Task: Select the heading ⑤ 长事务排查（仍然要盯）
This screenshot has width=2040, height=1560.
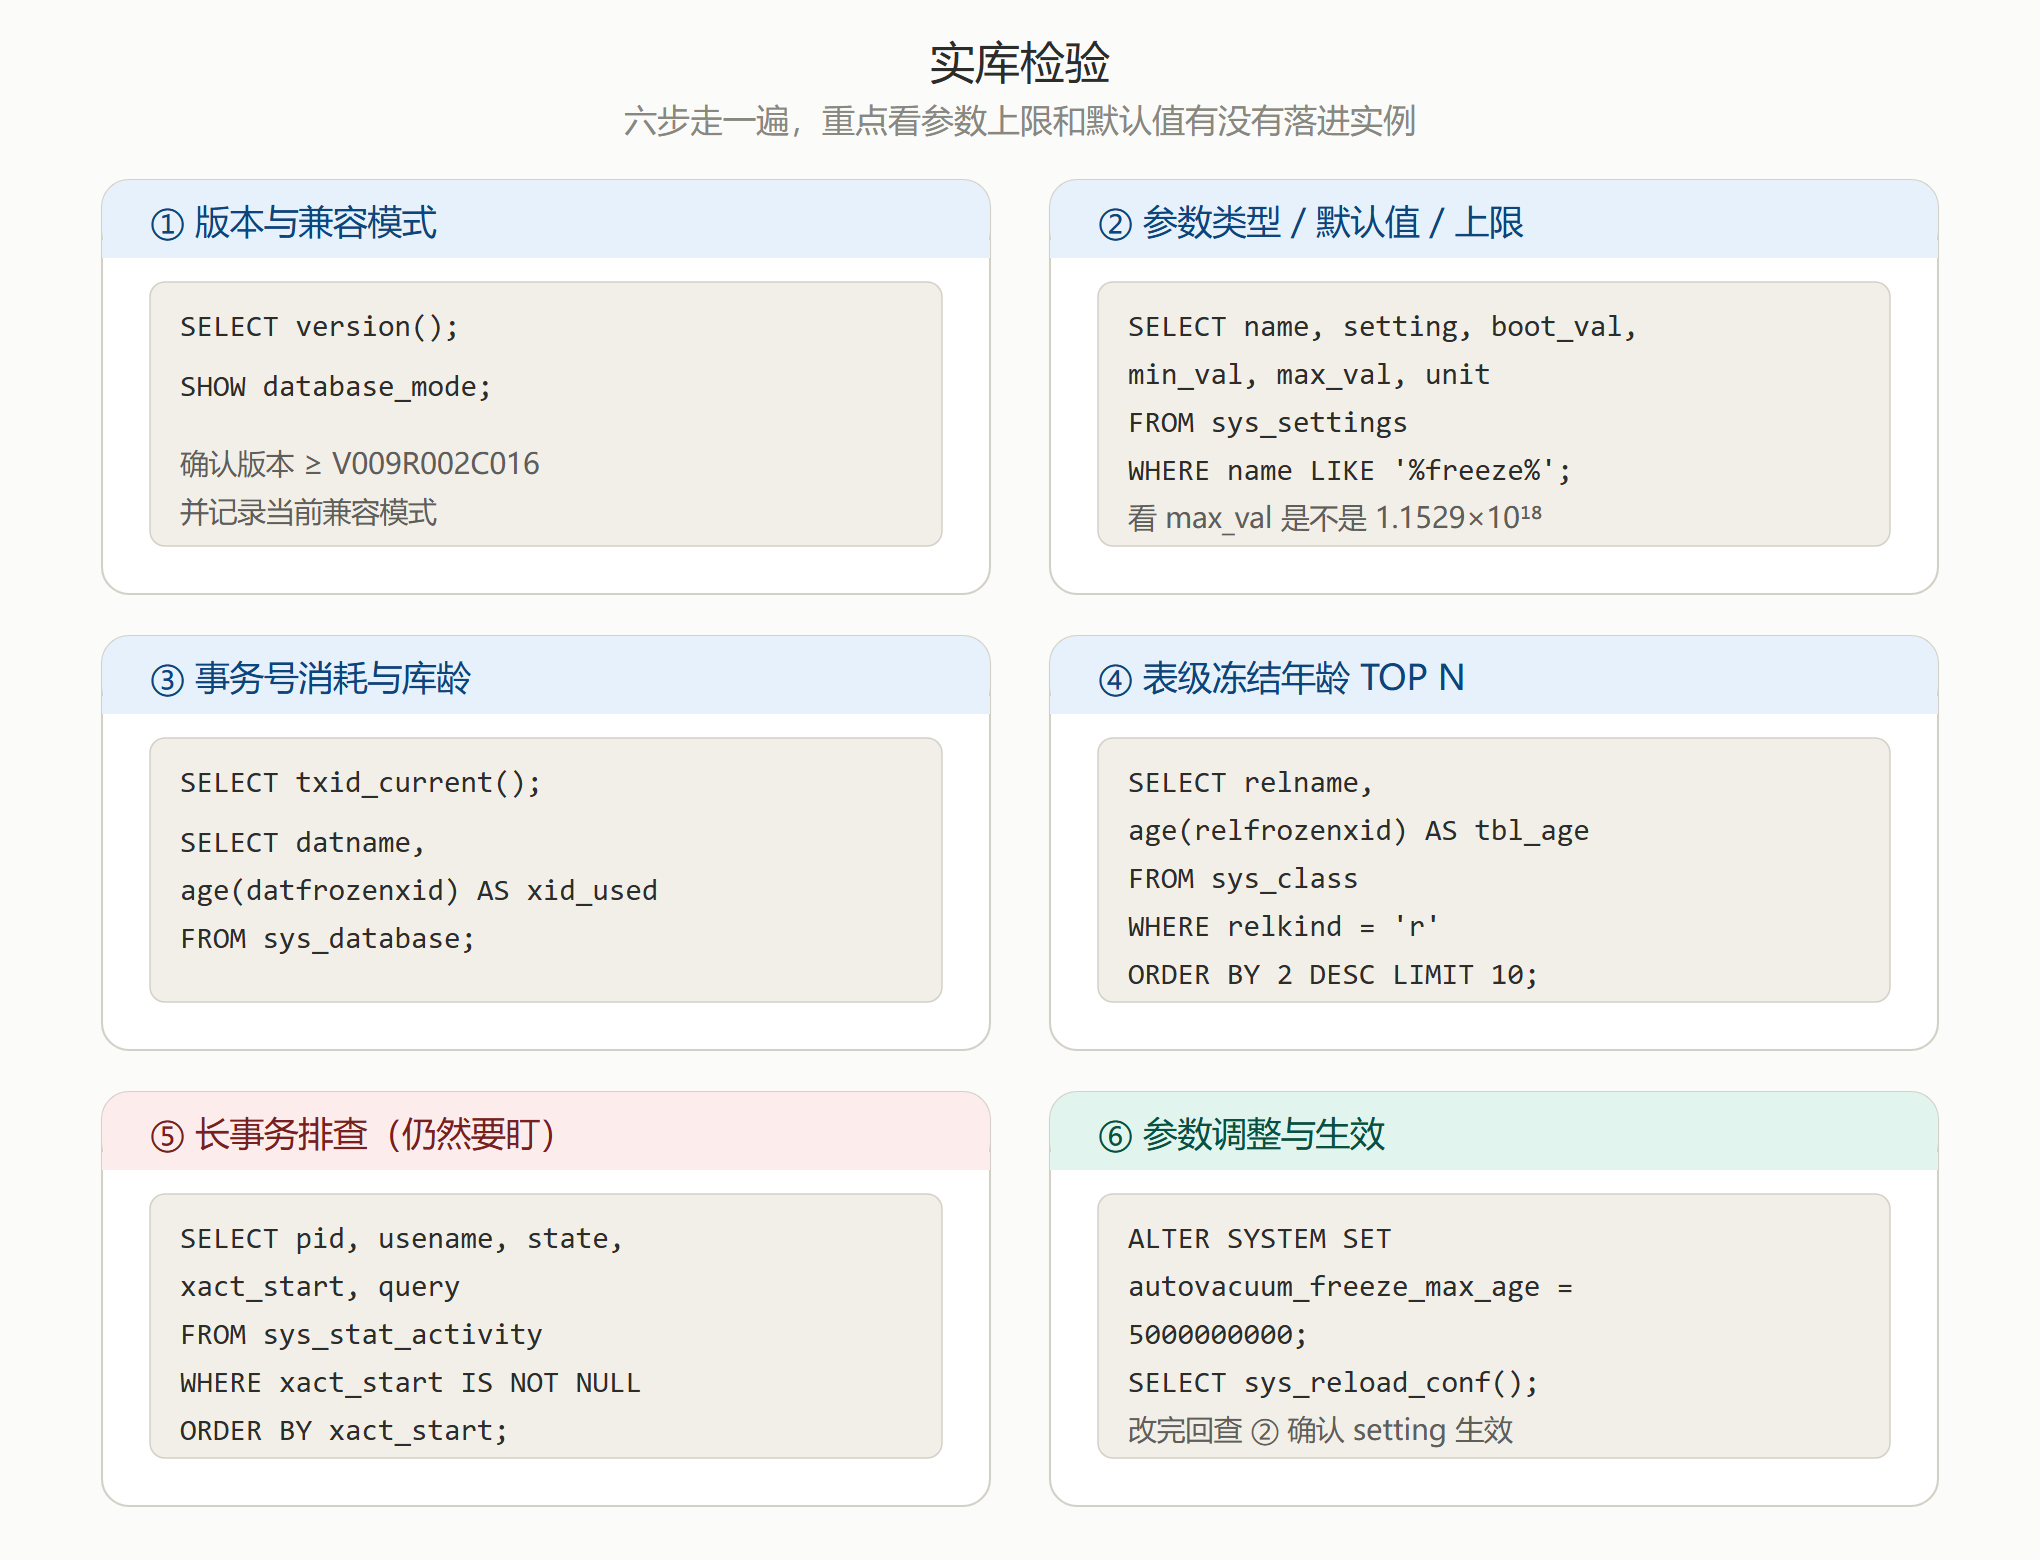Action: pos(353,1134)
